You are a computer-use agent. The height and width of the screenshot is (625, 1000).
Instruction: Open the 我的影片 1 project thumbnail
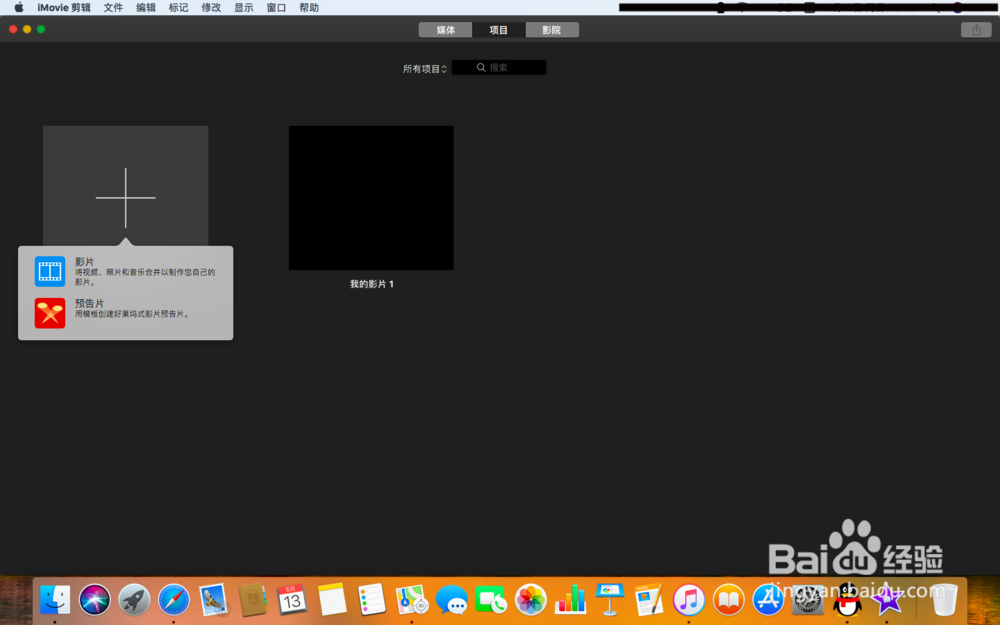point(371,198)
